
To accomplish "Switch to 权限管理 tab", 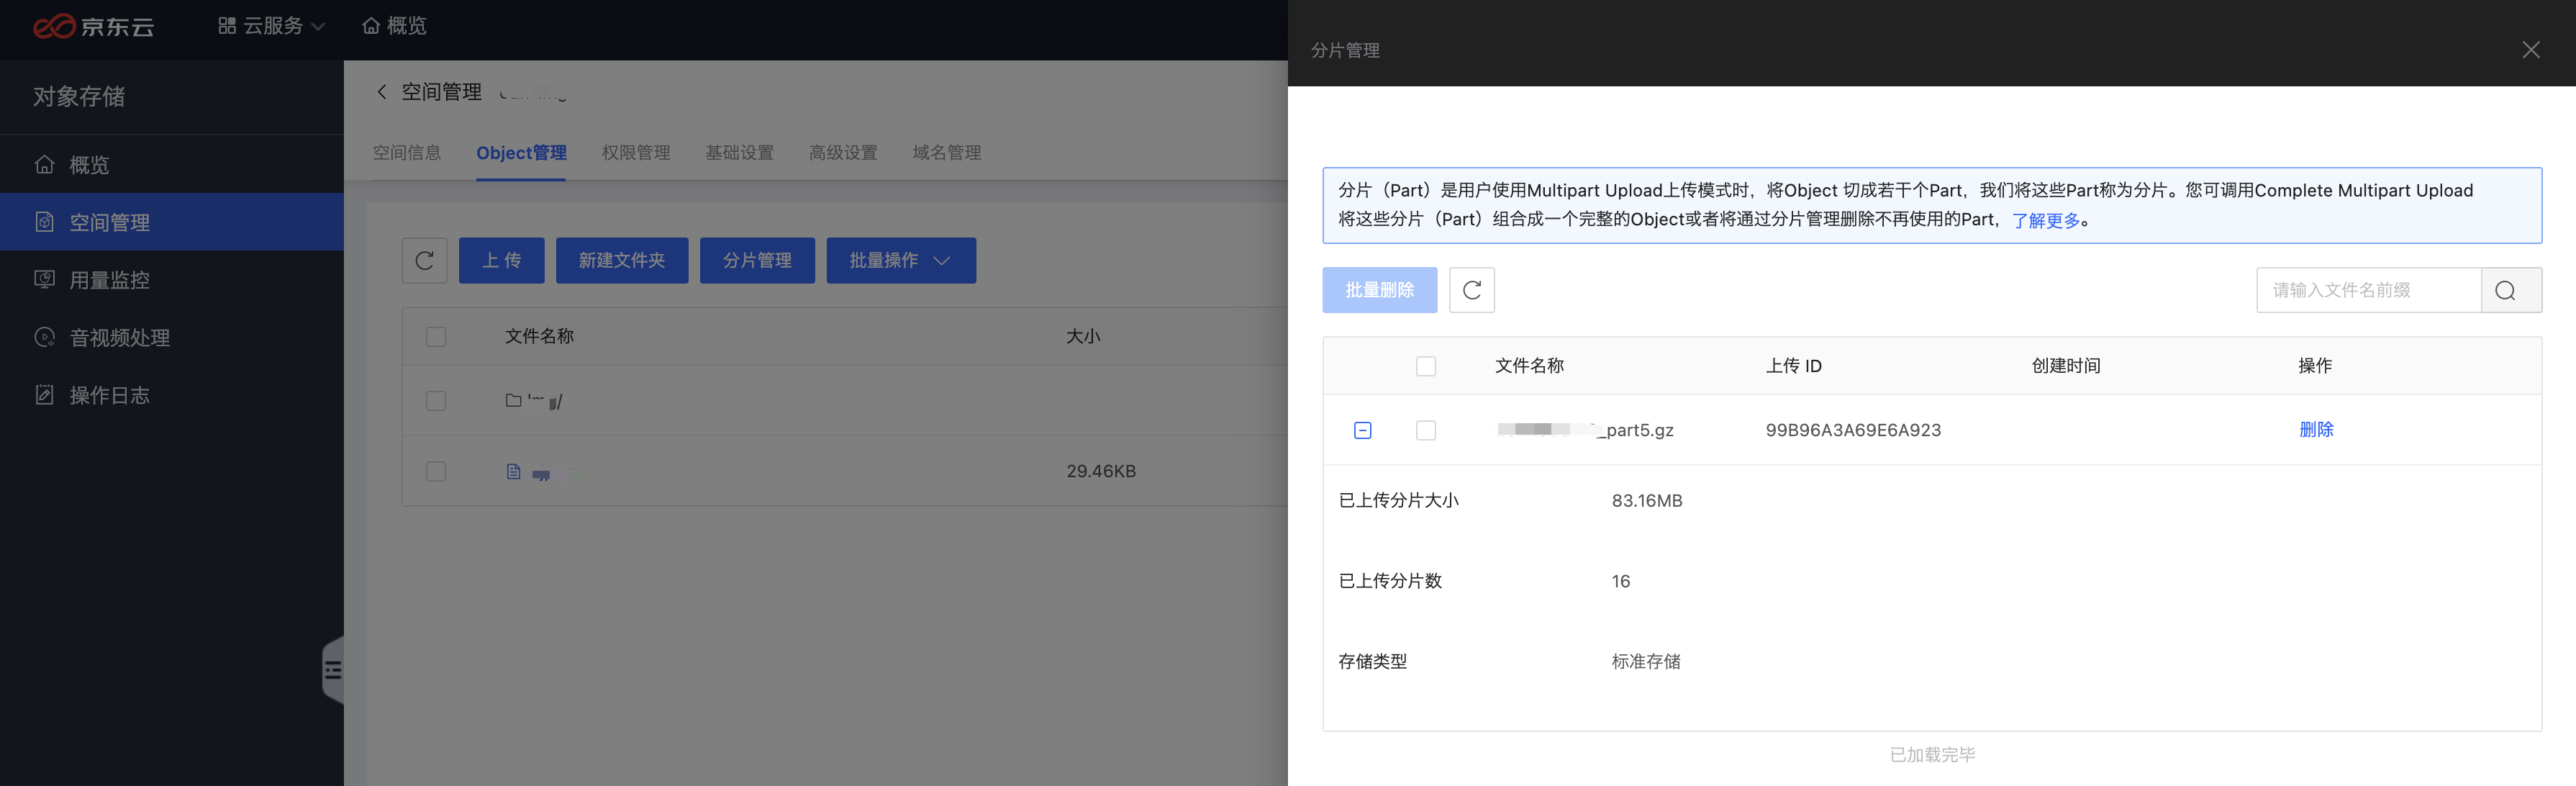I will tap(636, 153).
